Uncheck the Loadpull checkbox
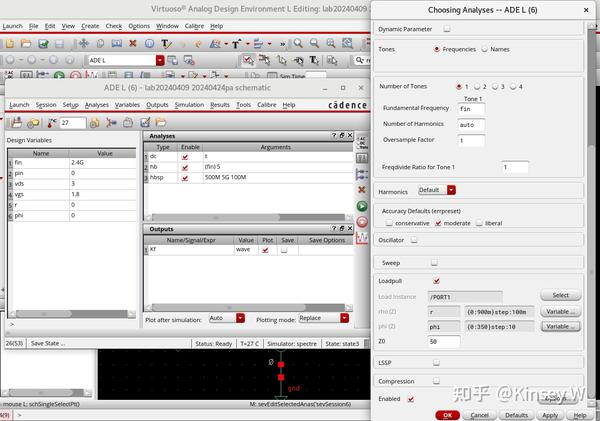Viewport: 600px width, 421px height. tap(436, 281)
